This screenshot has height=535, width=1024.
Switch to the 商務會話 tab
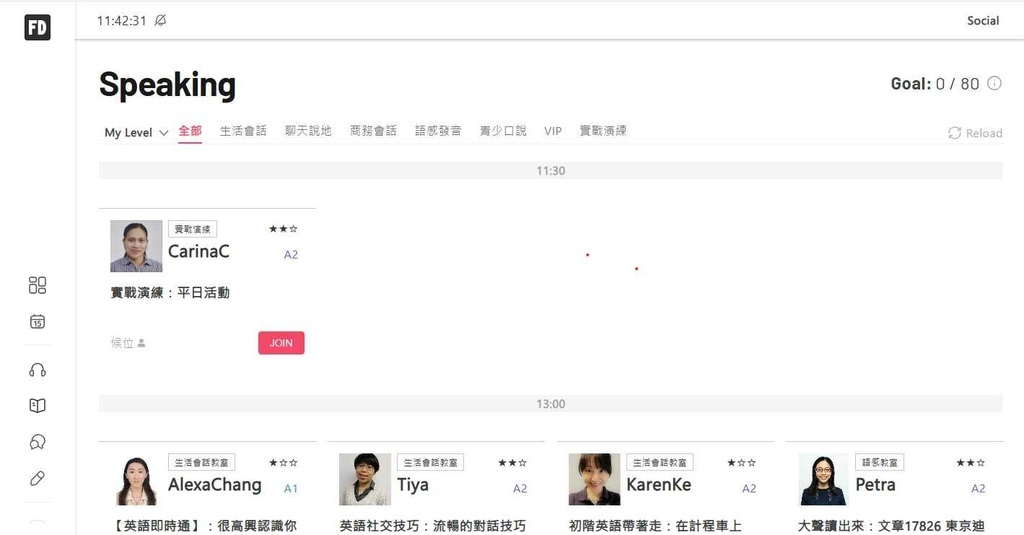(x=373, y=131)
